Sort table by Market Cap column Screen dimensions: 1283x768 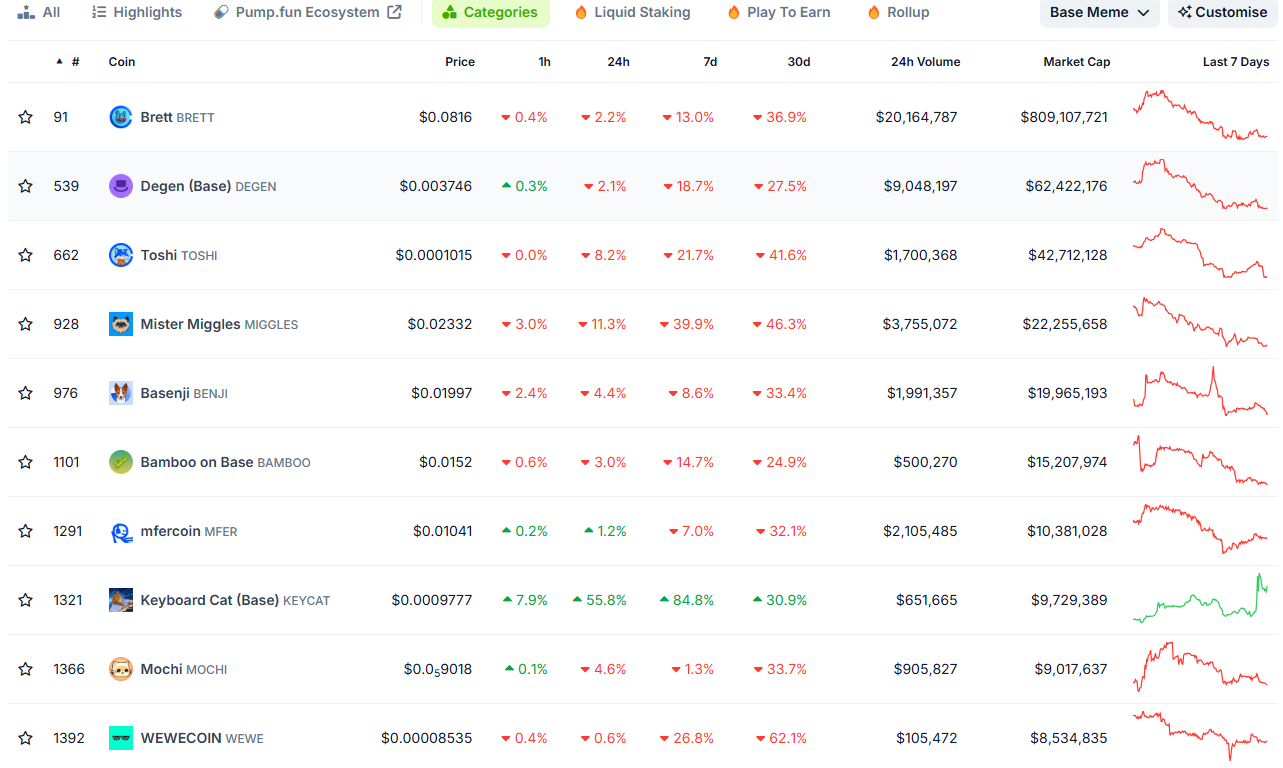tap(1076, 62)
